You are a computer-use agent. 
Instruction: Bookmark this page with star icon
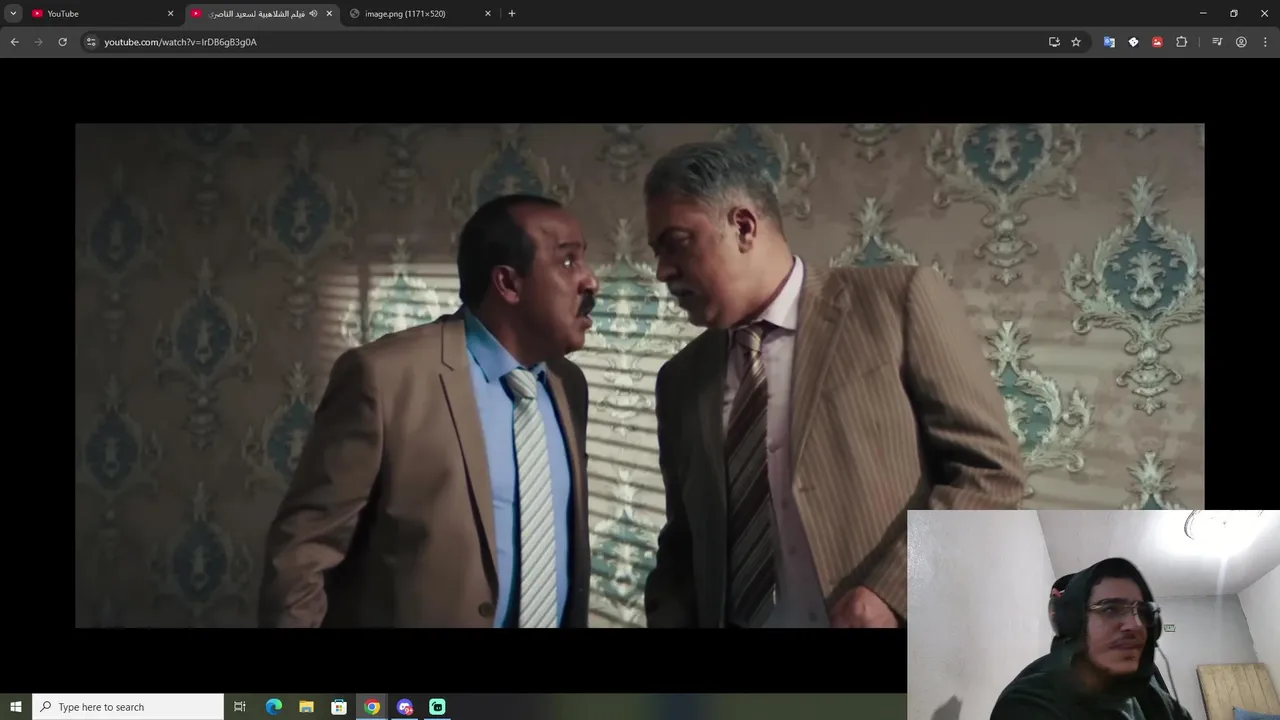tap(1076, 42)
